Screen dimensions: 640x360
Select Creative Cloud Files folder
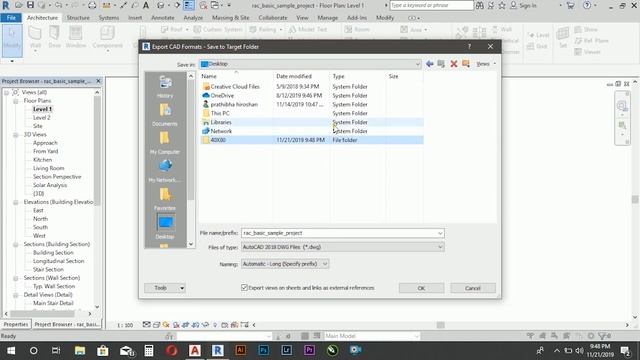coord(312,87)
